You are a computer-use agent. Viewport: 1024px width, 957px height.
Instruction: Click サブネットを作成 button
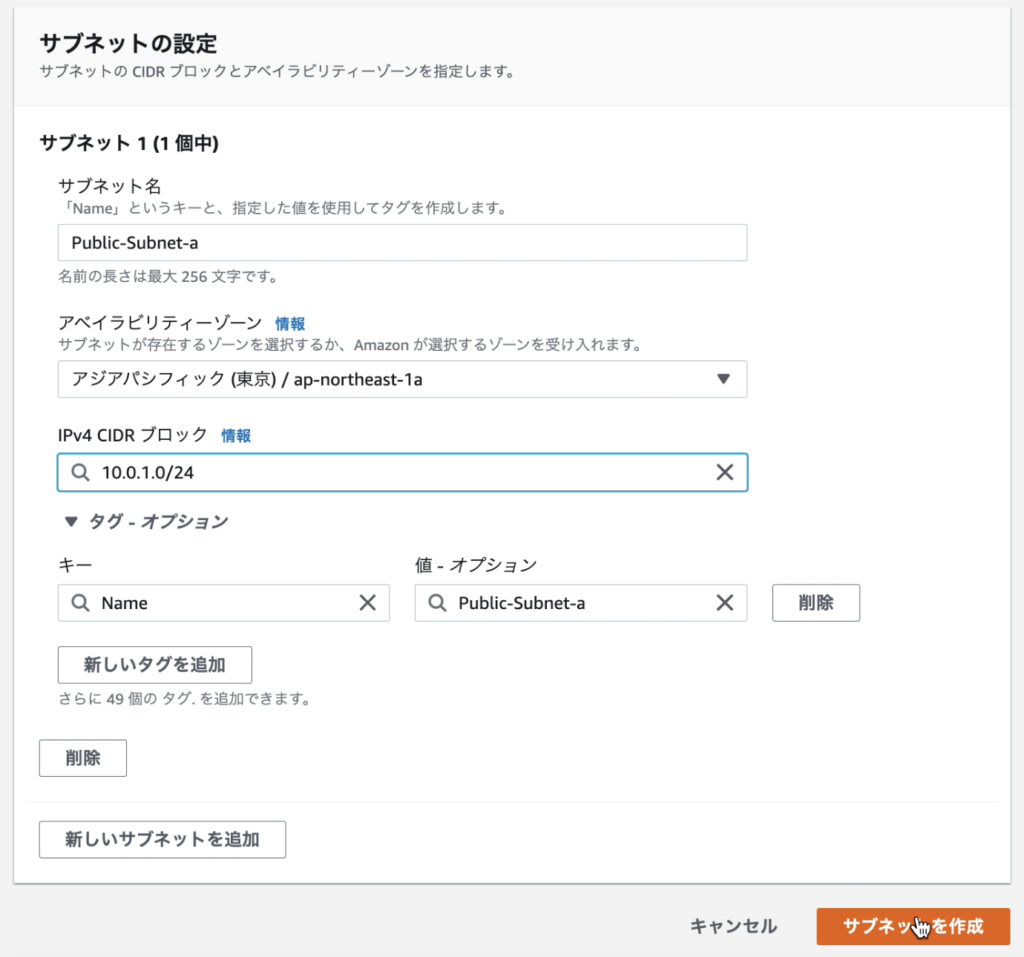tap(913, 926)
